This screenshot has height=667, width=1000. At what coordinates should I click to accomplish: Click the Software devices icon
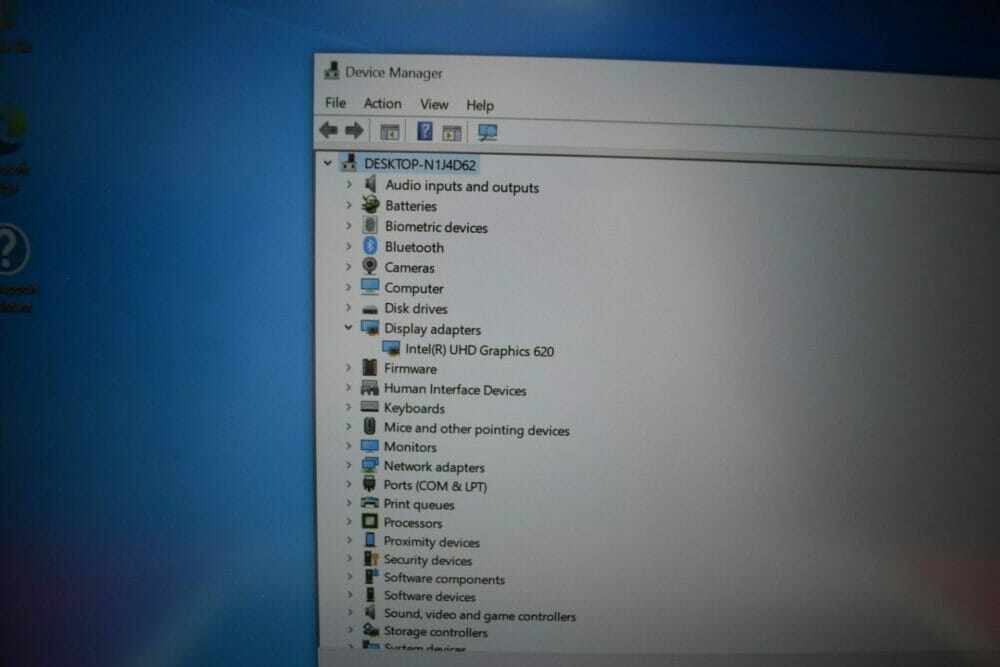[370, 594]
